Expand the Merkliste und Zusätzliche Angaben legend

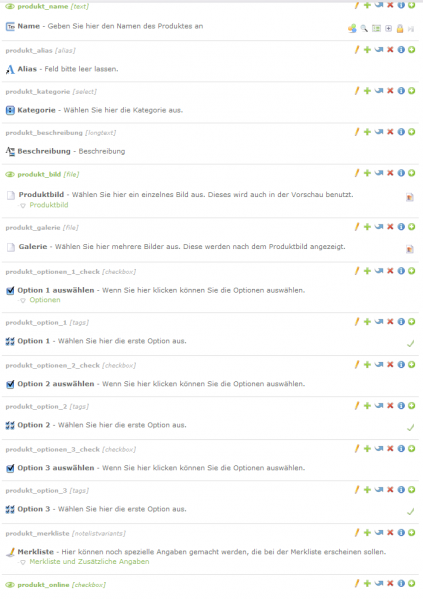tap(89, 562)
